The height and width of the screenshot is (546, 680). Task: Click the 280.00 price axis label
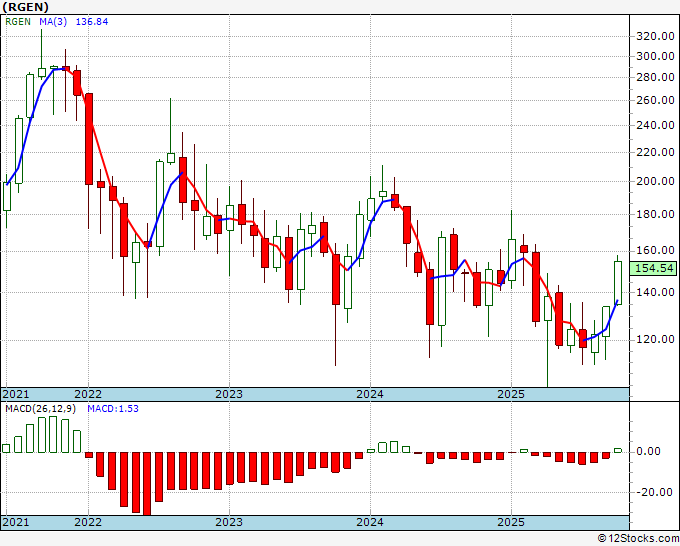[655, 78]
